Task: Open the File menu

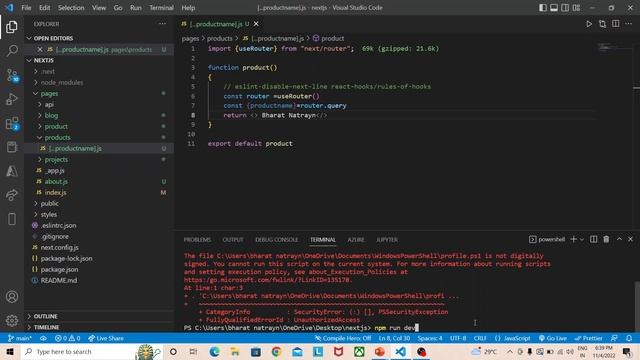Action: (x=26, y=8)
